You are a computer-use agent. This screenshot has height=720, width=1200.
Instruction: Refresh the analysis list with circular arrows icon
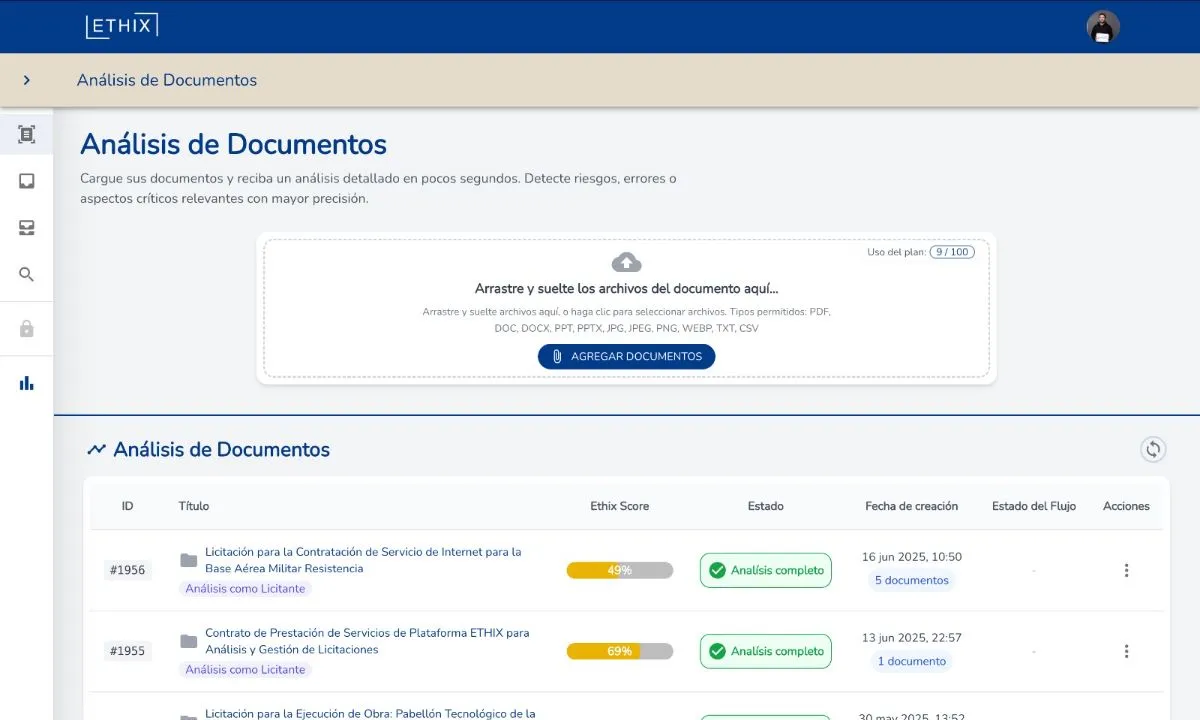pyautogui.click(x=1154, y=450)
